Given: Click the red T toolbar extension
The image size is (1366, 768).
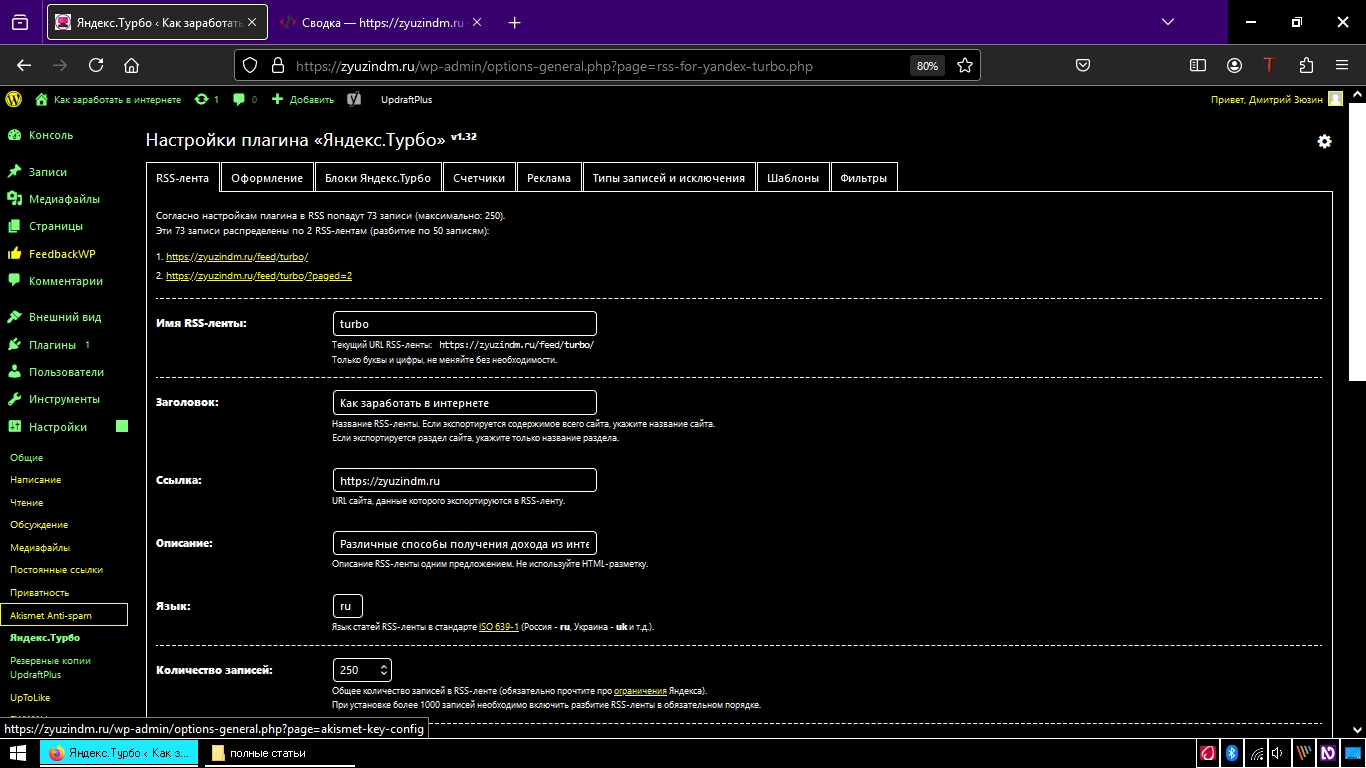Looking at the screenshot, I should [x=1270, y=65].
